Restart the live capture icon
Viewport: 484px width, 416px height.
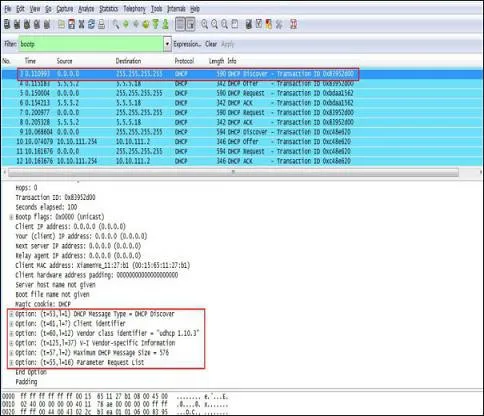[x=47, y=24]
